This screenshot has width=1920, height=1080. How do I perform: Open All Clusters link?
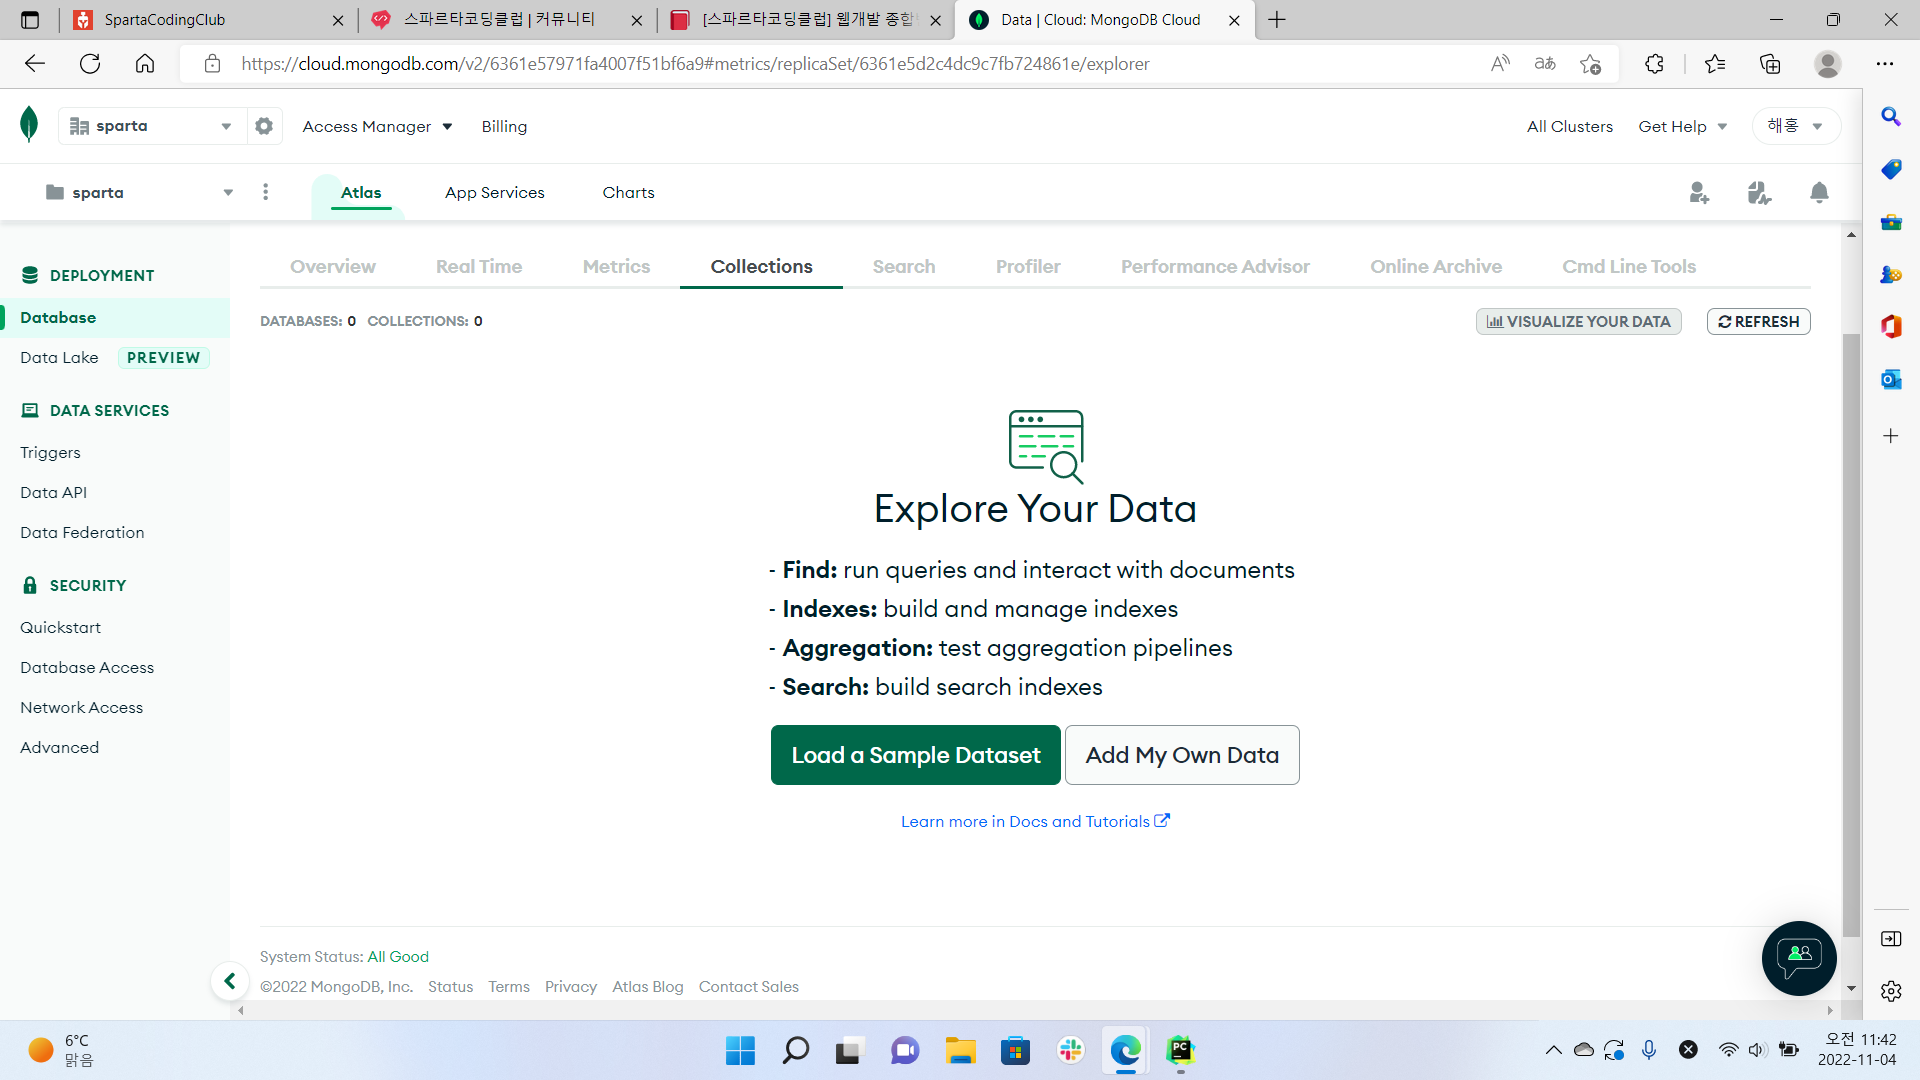(1570, 127)
